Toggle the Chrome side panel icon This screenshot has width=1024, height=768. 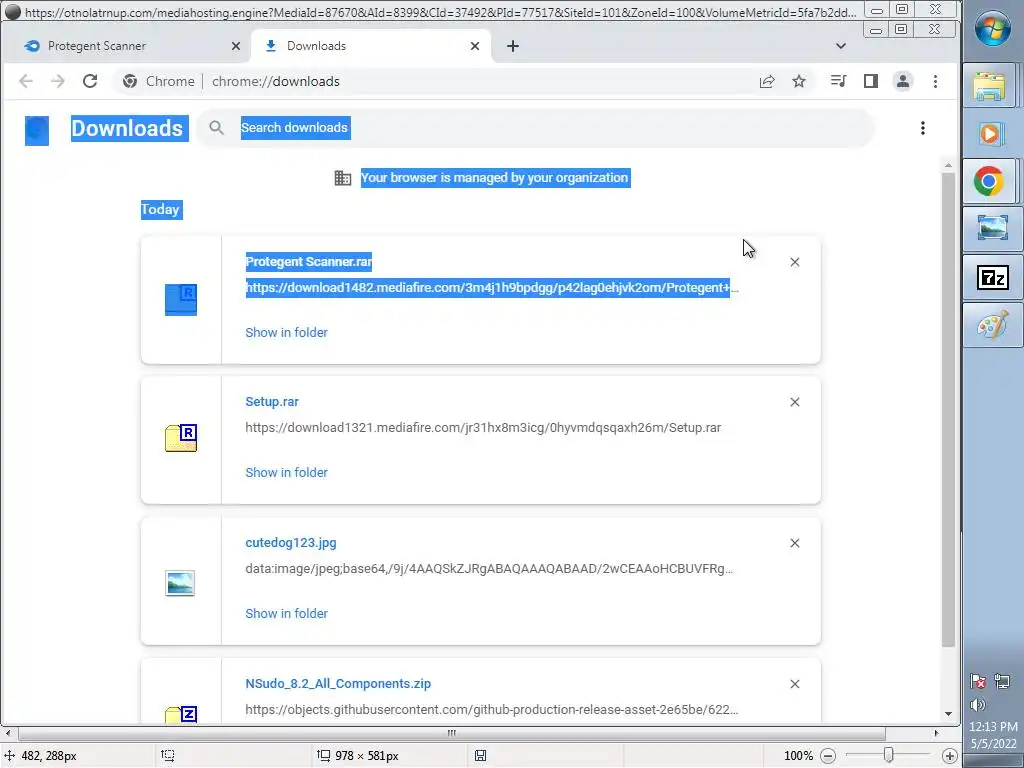871,81
